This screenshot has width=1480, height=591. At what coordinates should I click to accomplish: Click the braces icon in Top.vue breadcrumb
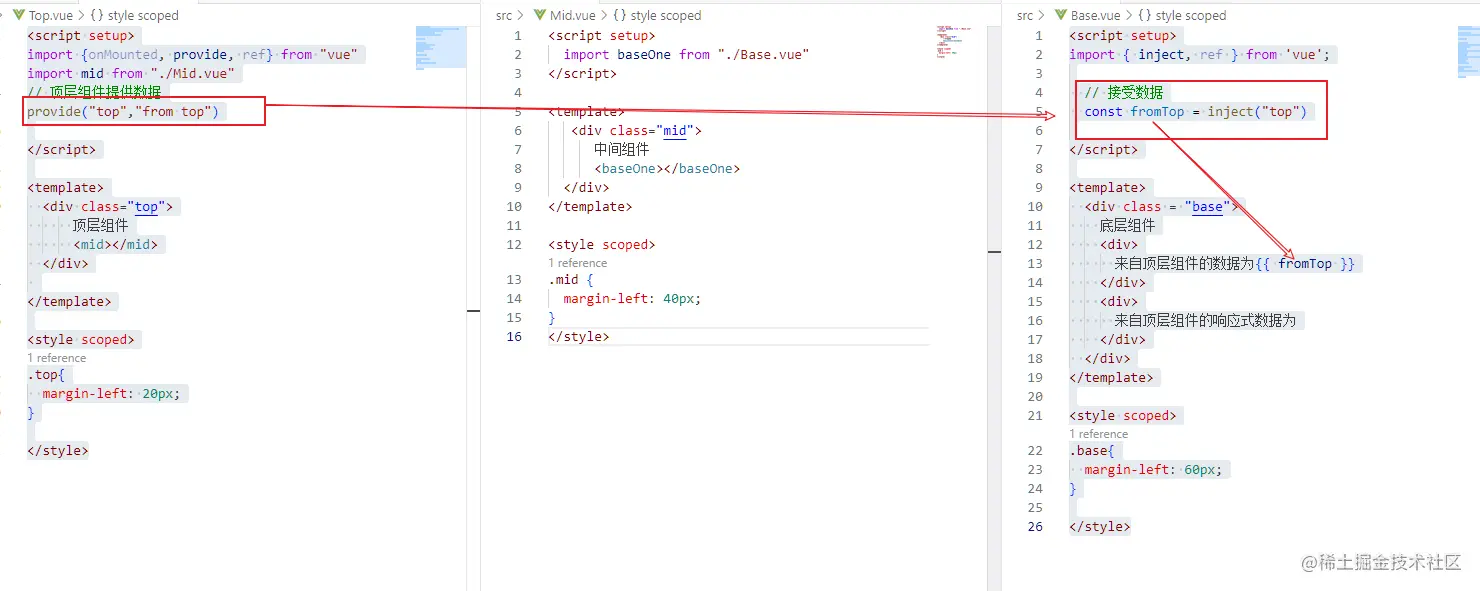point(97,15)
